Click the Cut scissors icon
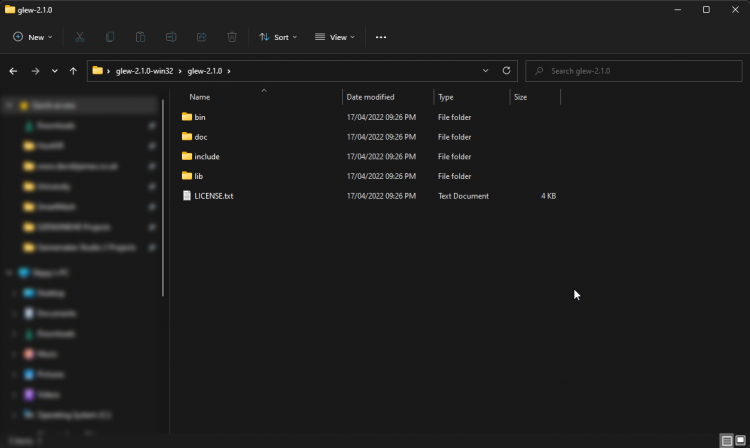Viewport: 750px width, 448px height. pyautogui.click(x=79, y=37)
